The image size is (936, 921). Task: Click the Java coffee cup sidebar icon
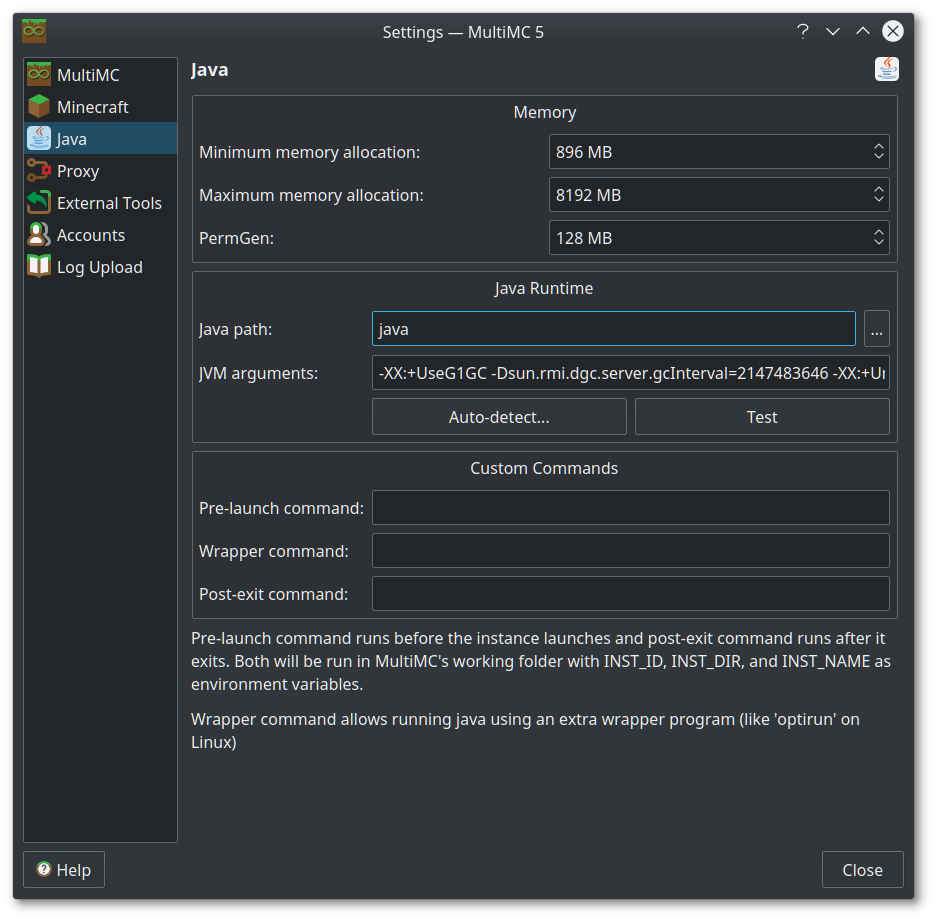tap(39, 139)
